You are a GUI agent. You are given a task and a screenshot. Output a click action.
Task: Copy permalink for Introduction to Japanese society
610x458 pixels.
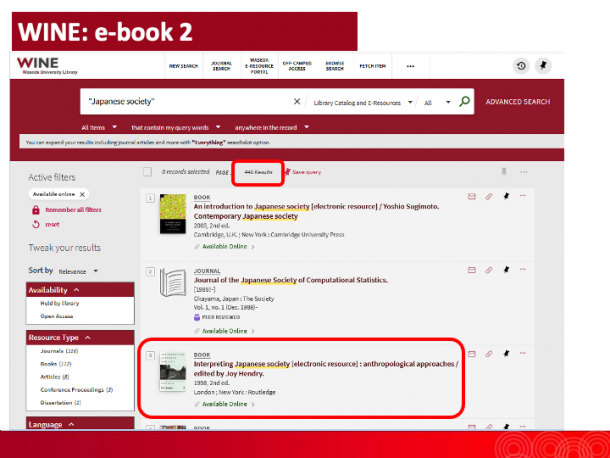[489, 197]
